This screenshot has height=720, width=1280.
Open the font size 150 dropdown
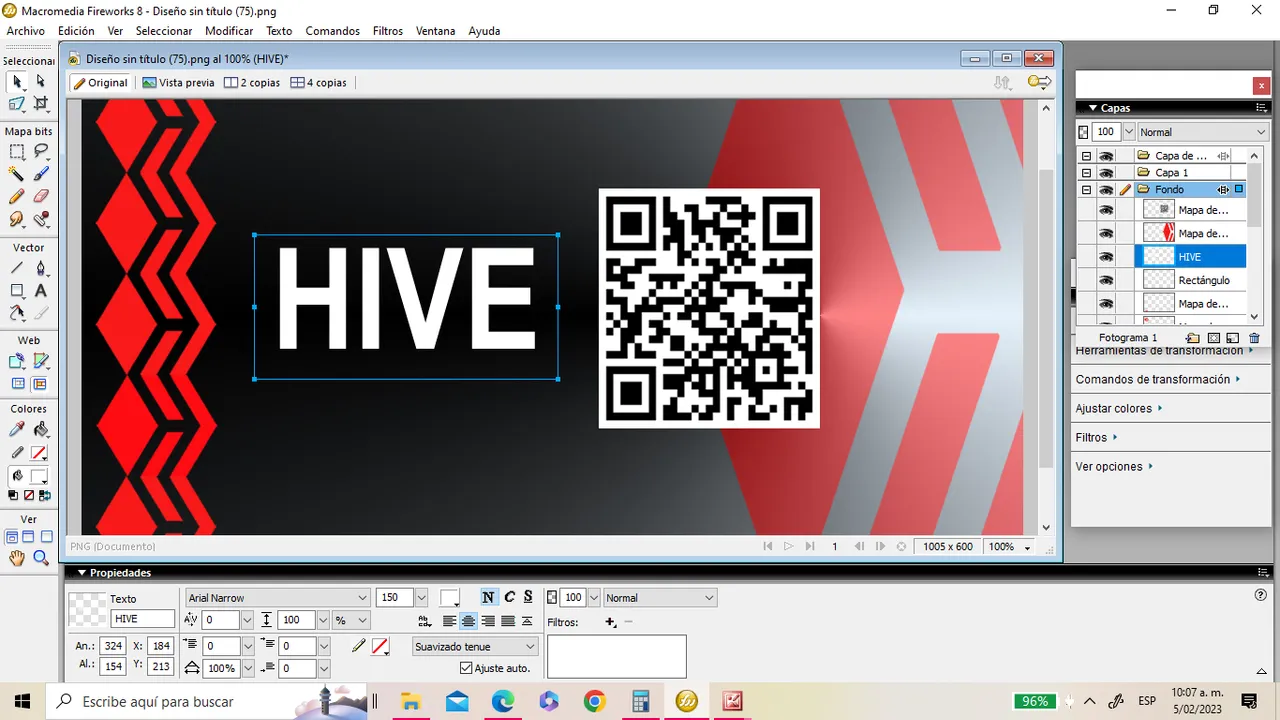421,598
